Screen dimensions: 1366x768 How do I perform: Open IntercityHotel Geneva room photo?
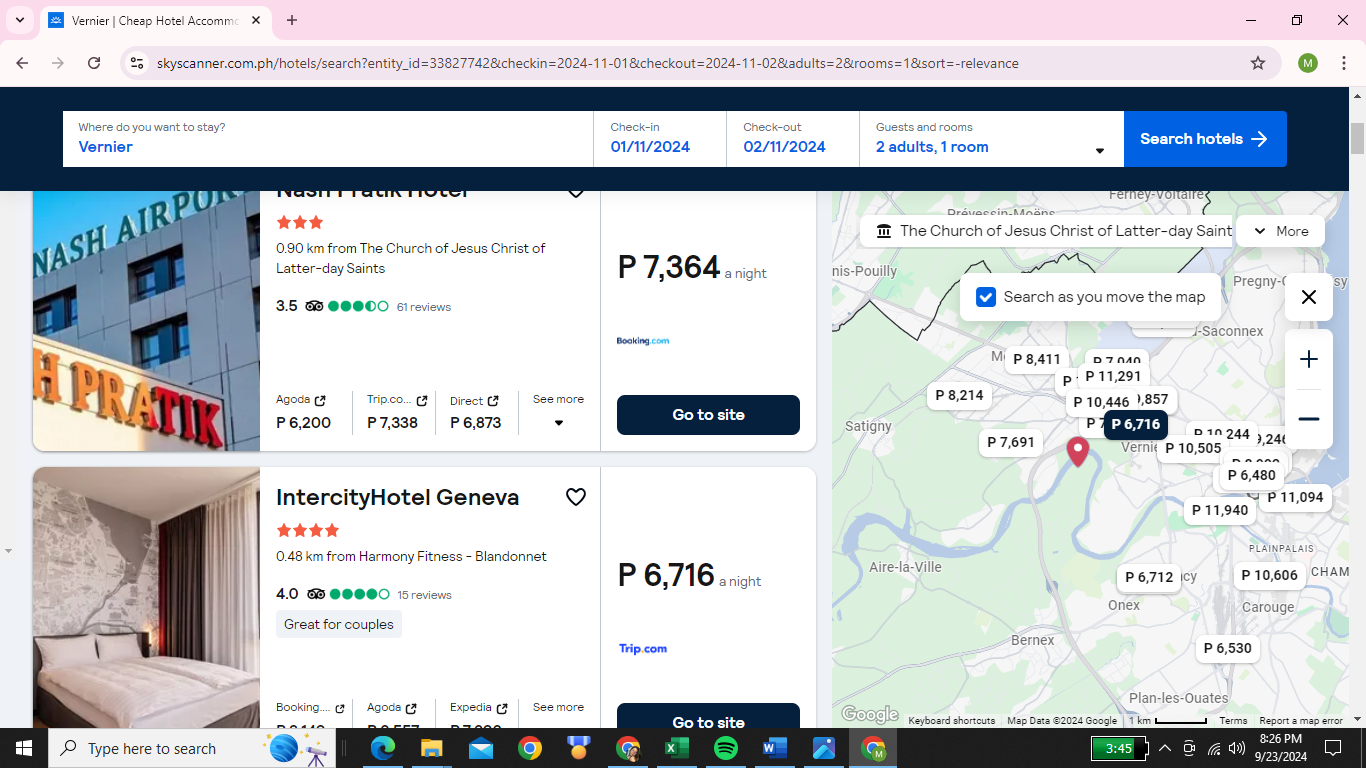coord(146,597)
